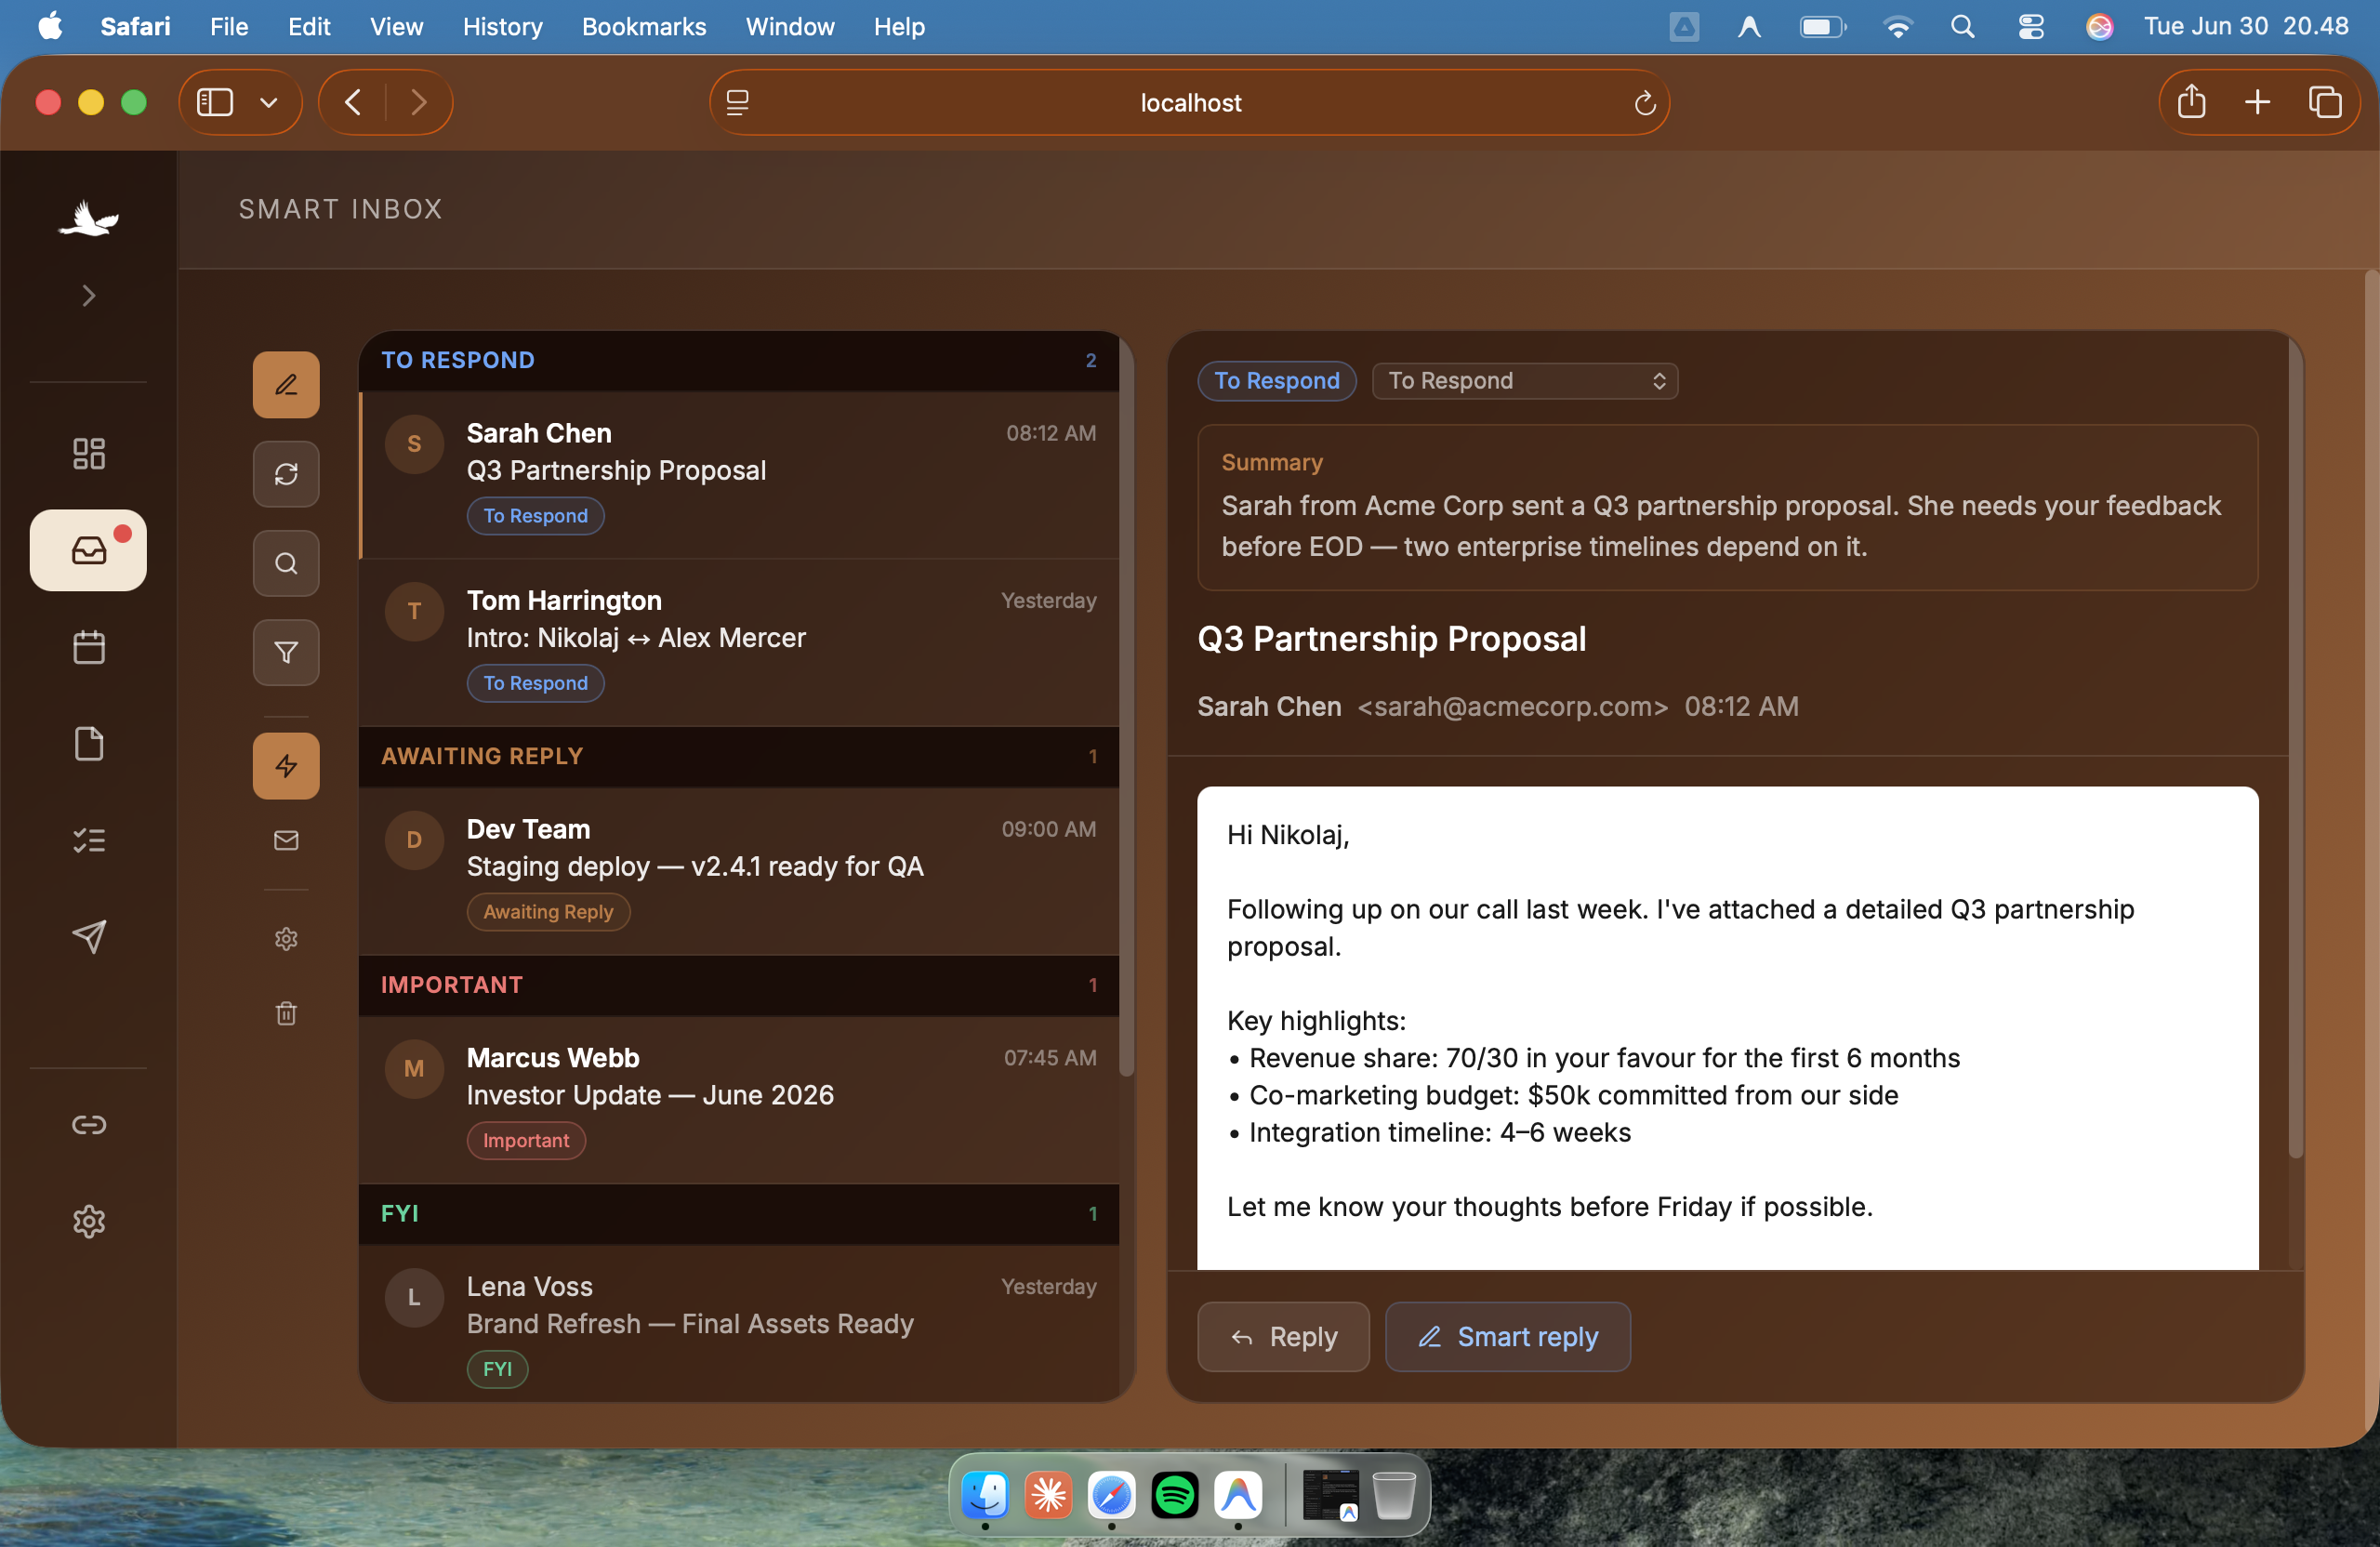
Task: Switch to the envelope mail view icon
Action: pyautogui.click(x=286, y=840)
